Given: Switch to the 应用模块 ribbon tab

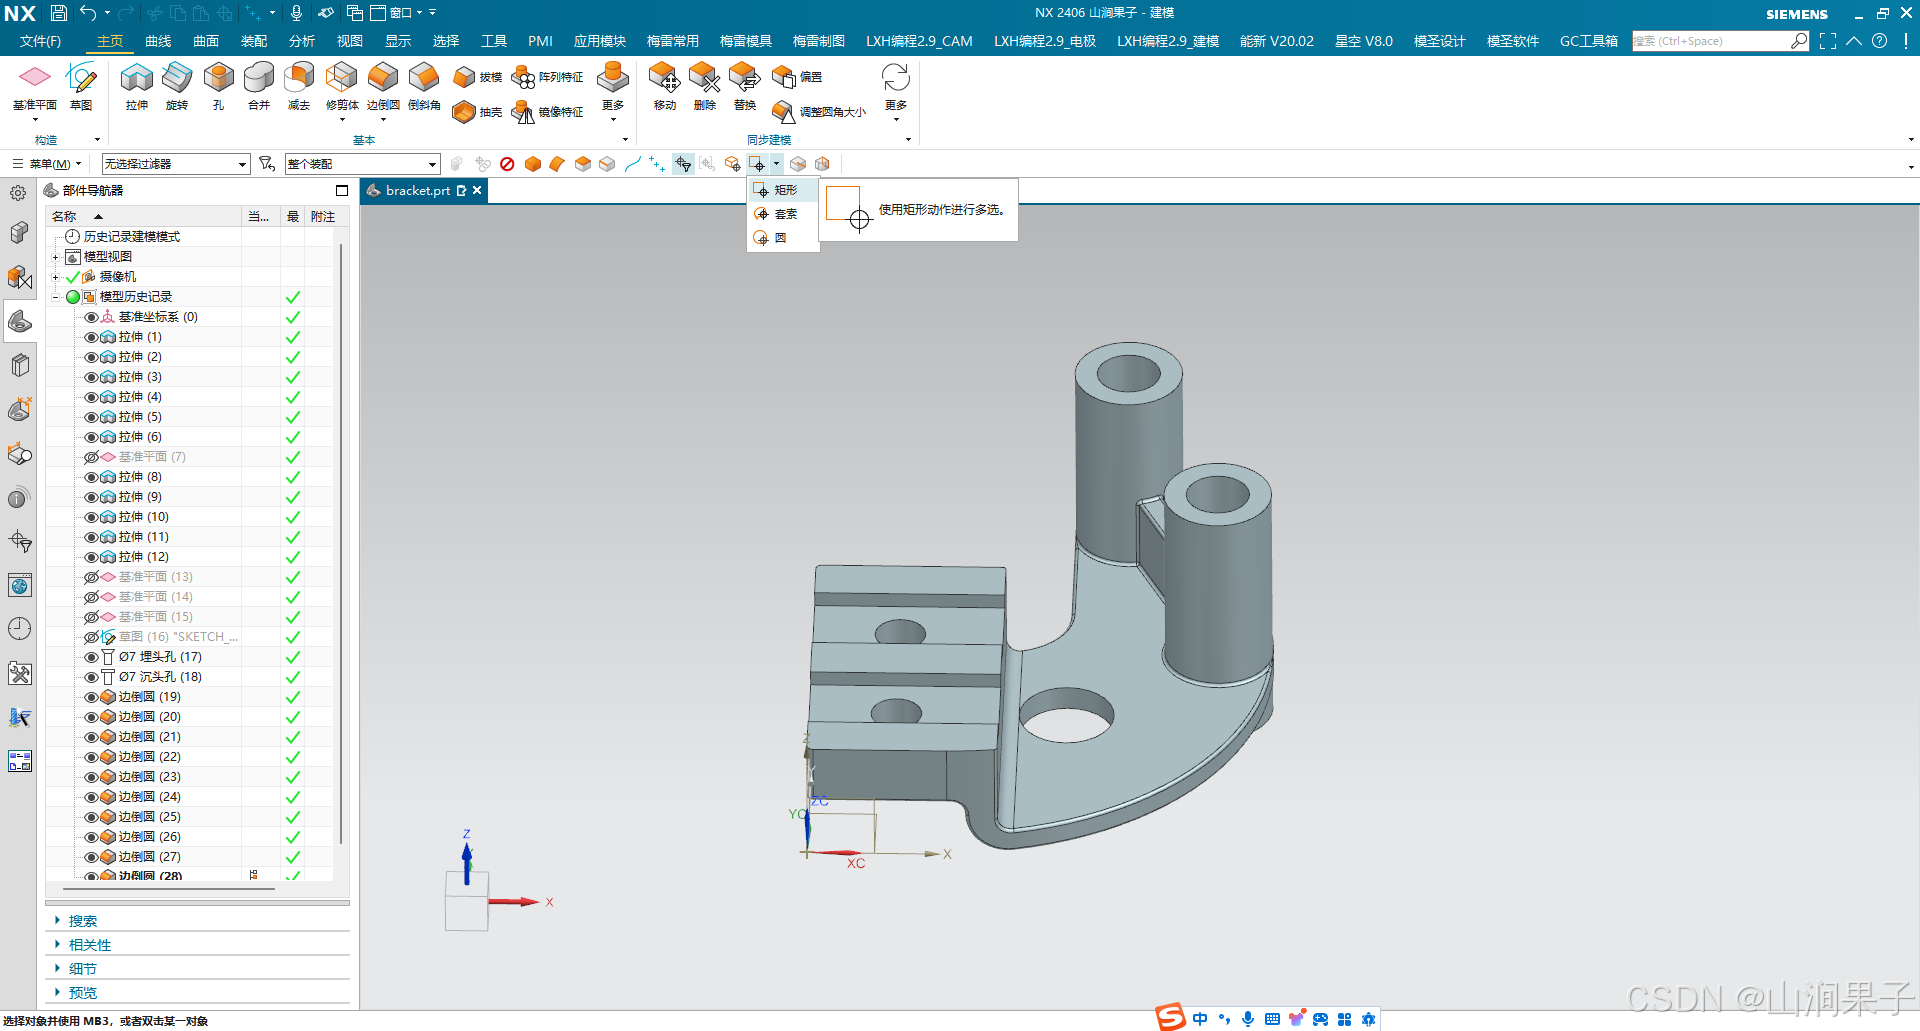Looking at the screenshot, I should point(600,41).
